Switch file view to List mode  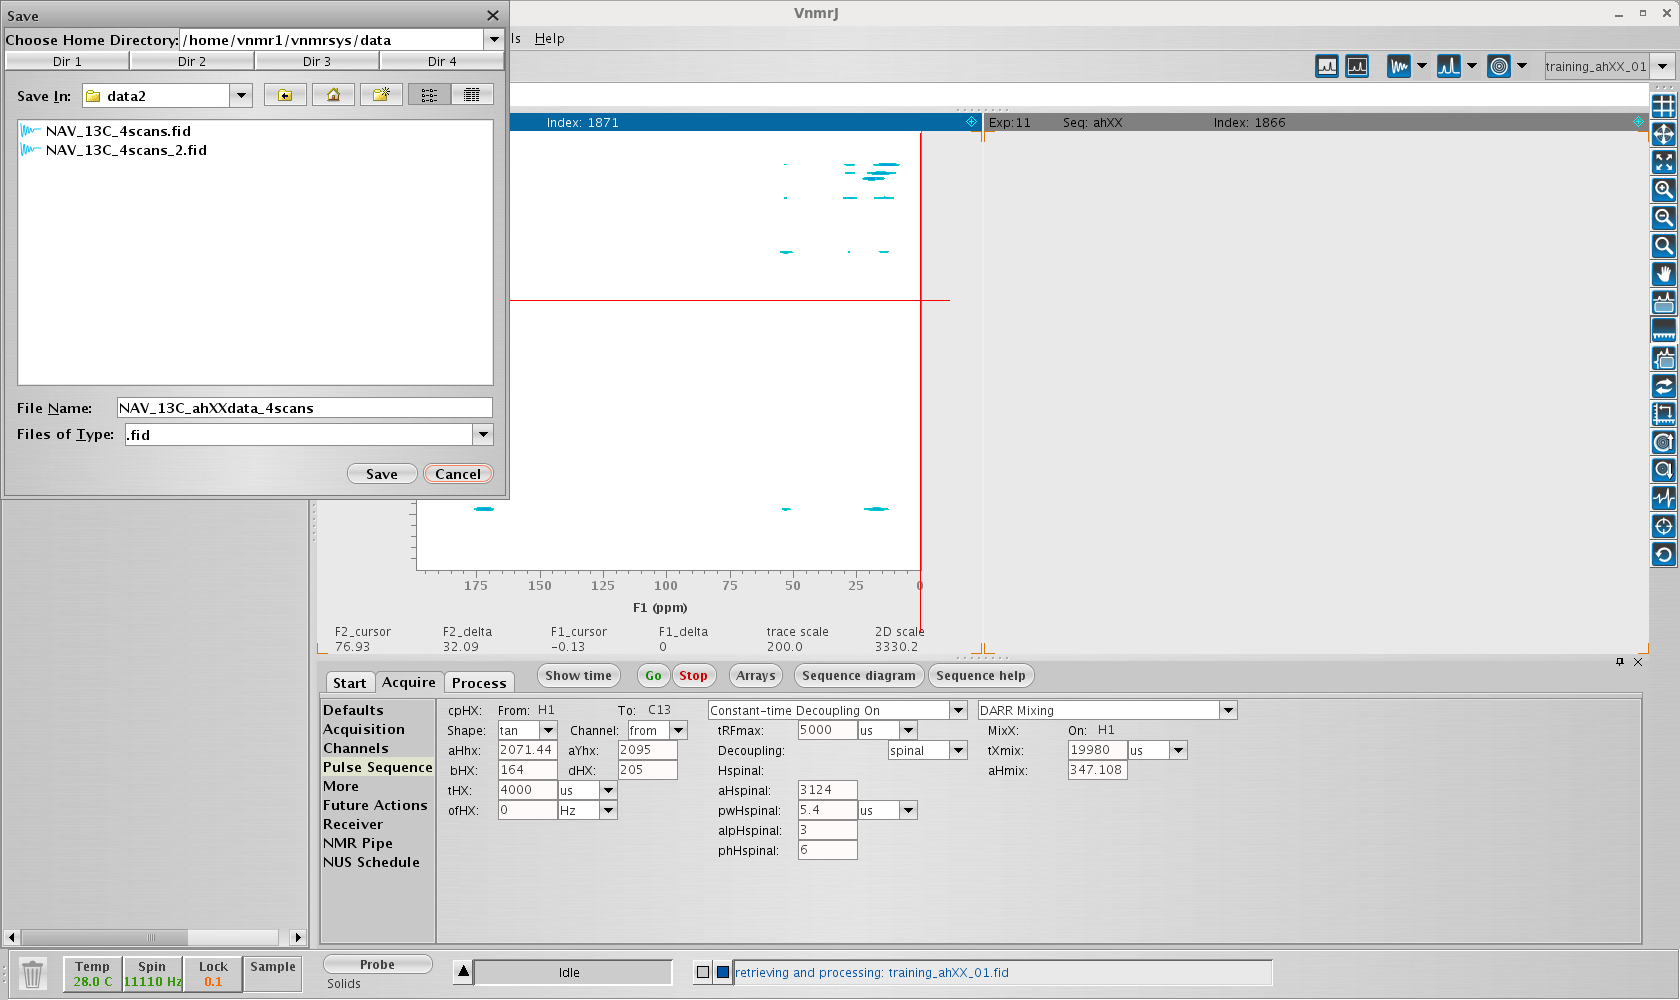429,95
